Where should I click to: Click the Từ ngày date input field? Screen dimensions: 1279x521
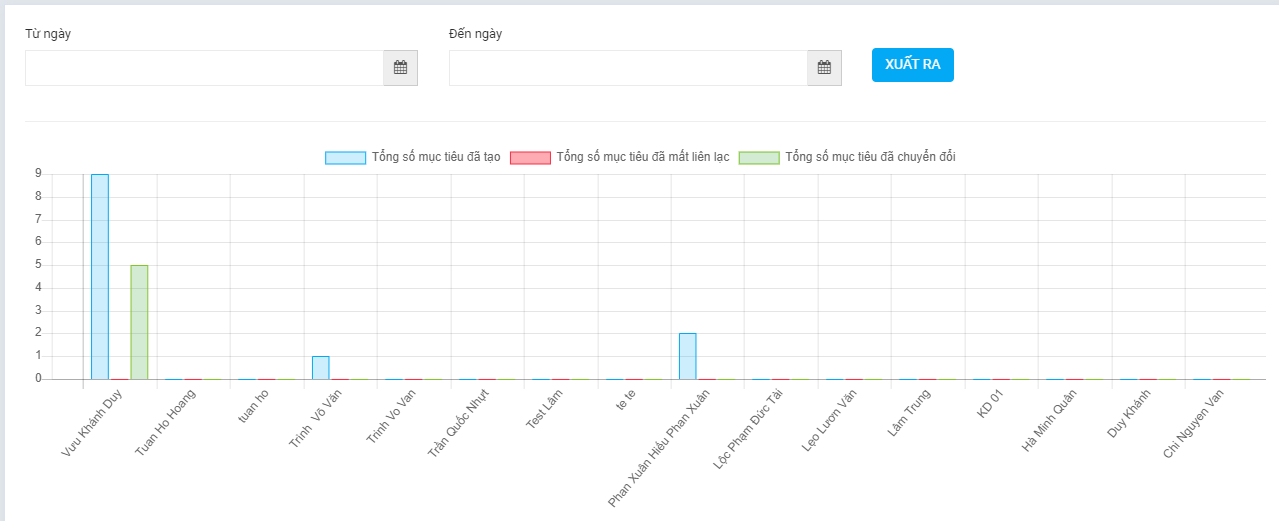pyautogui.click(x=204, y=68)
